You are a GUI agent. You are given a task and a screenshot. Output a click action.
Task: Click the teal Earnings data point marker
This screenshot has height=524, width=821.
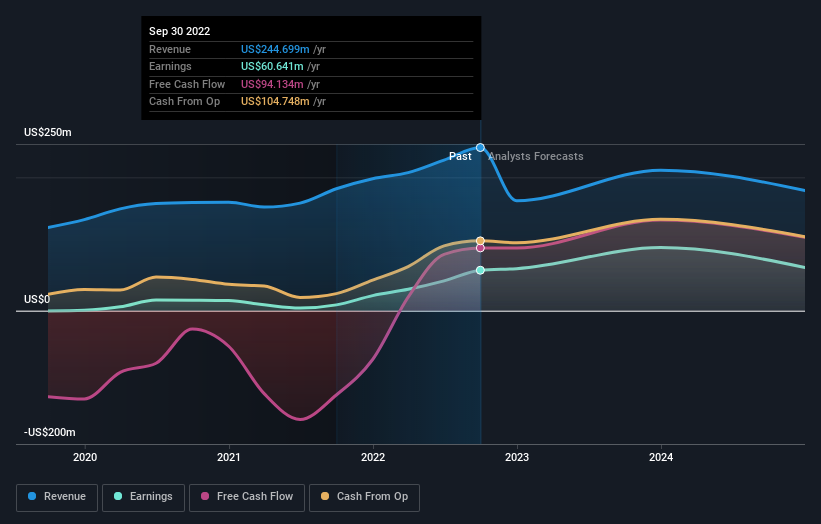(480, 270)
